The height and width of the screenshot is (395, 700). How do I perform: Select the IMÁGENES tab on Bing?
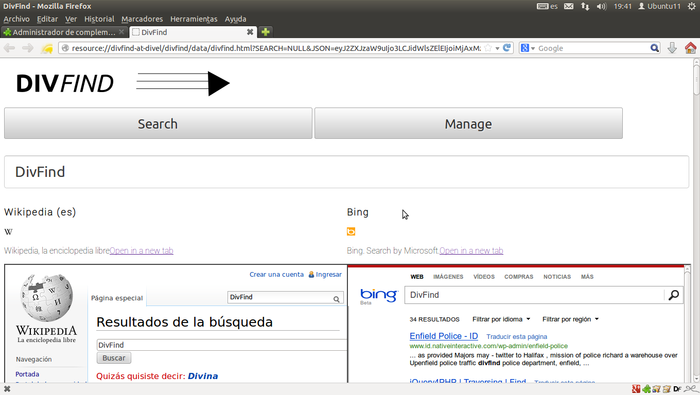448,277
